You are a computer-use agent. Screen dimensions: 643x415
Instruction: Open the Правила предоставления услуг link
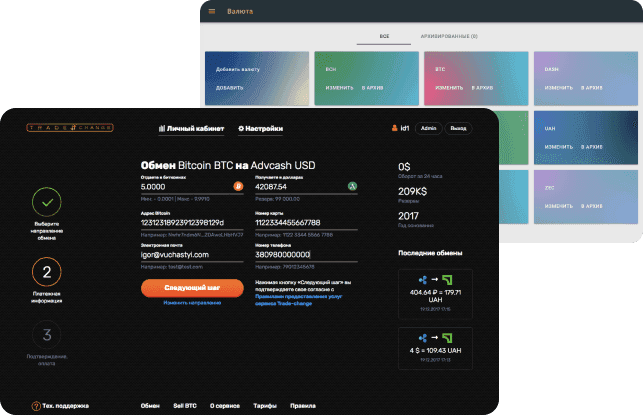coord(299,300)
